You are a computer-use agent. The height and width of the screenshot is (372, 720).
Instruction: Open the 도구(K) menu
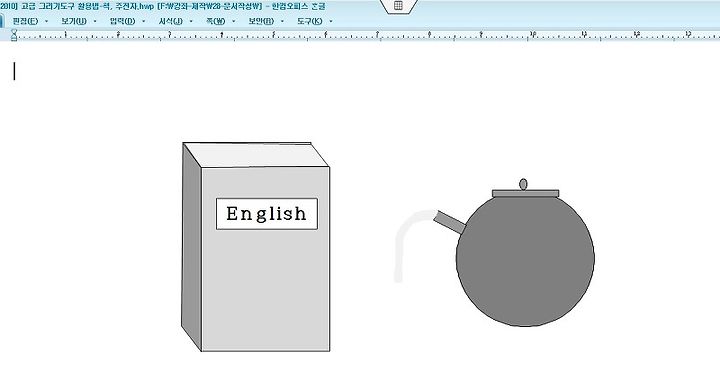[x=309, y=21]
